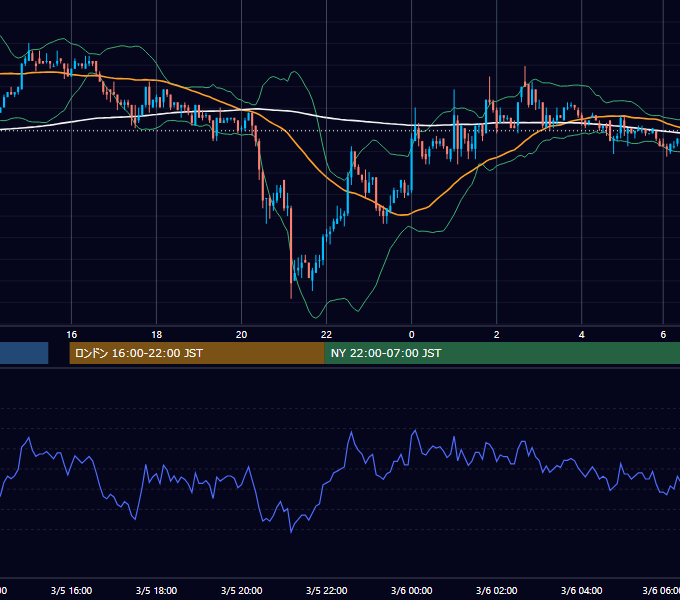Click the 3/5 22:00 date label
Screen dimensions: 680x600
pyautogui.click(x=327, y=590)
